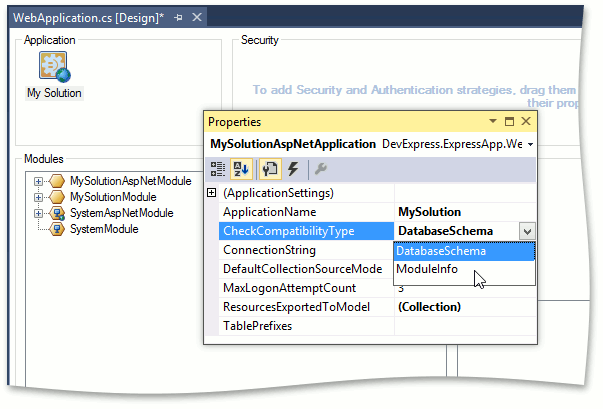Click the MySolutionAspNetModule hexagon icon
603x409 pixels.
pos(57,181)
